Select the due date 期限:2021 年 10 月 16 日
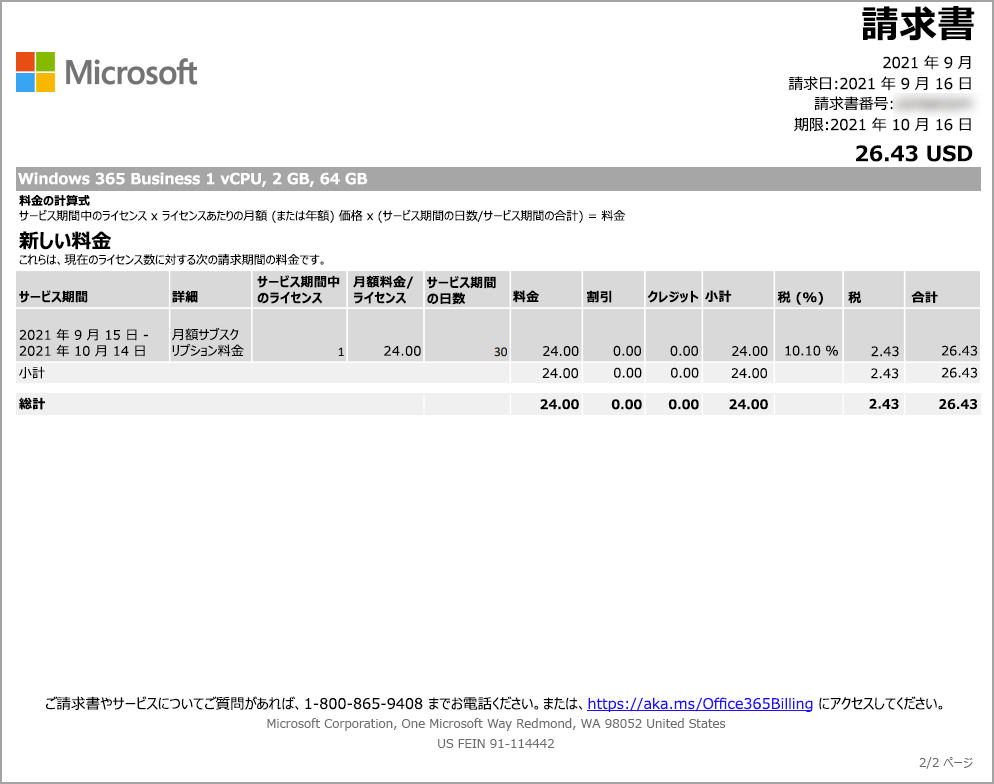Viewport: 994px width, 784px height. click(882, 124)
